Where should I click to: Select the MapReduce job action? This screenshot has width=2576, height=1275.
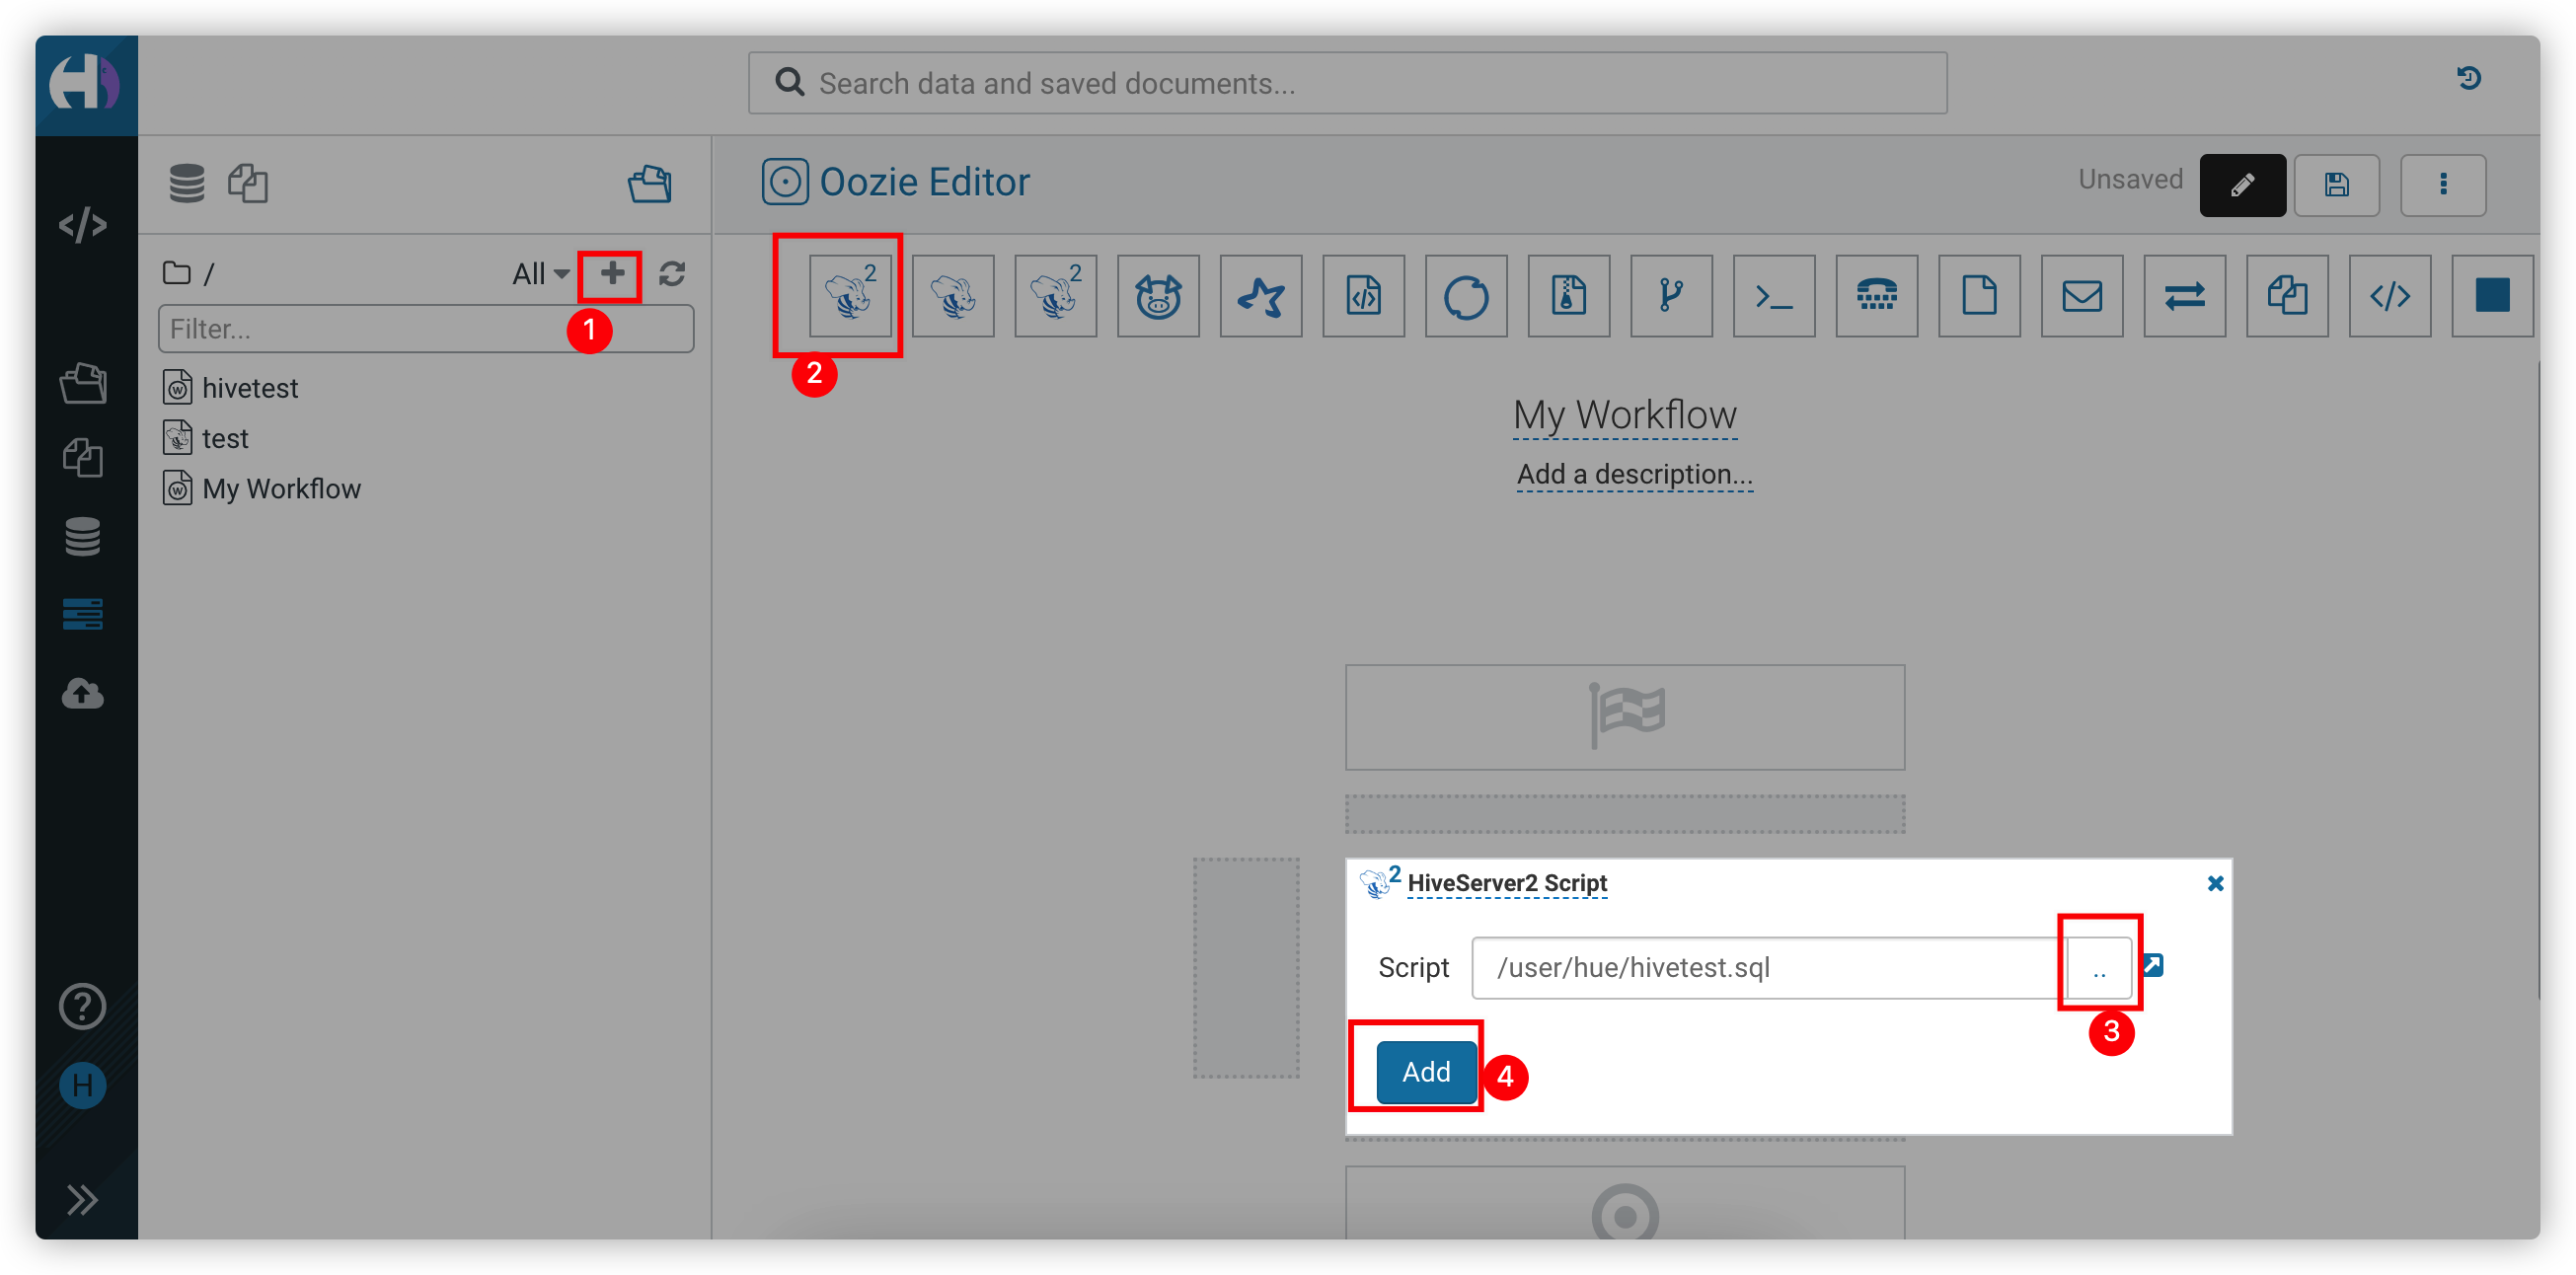coord(1569,296)
